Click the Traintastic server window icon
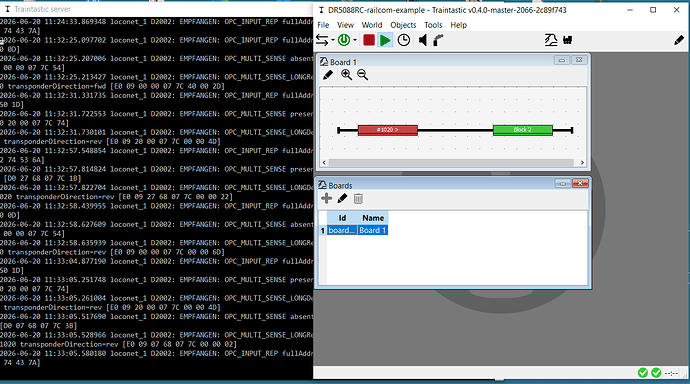The height and width of the screenshot is (384, 690). tap(7, 9)
